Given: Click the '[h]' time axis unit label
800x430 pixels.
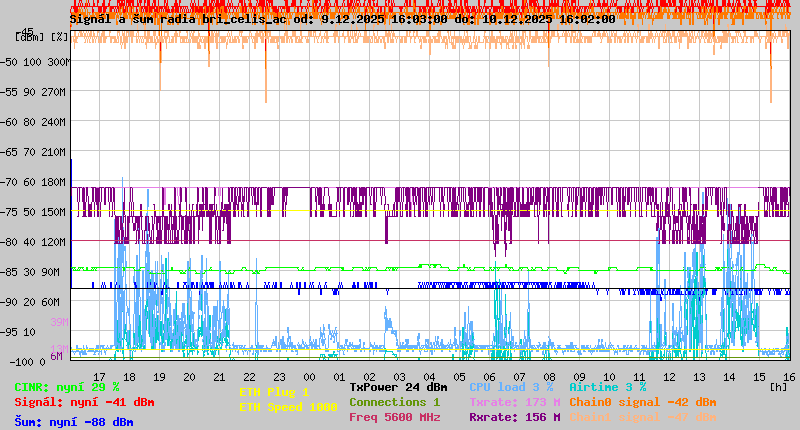Looking at the screenshot, I should pyautogui.click(x=778, y=387).
